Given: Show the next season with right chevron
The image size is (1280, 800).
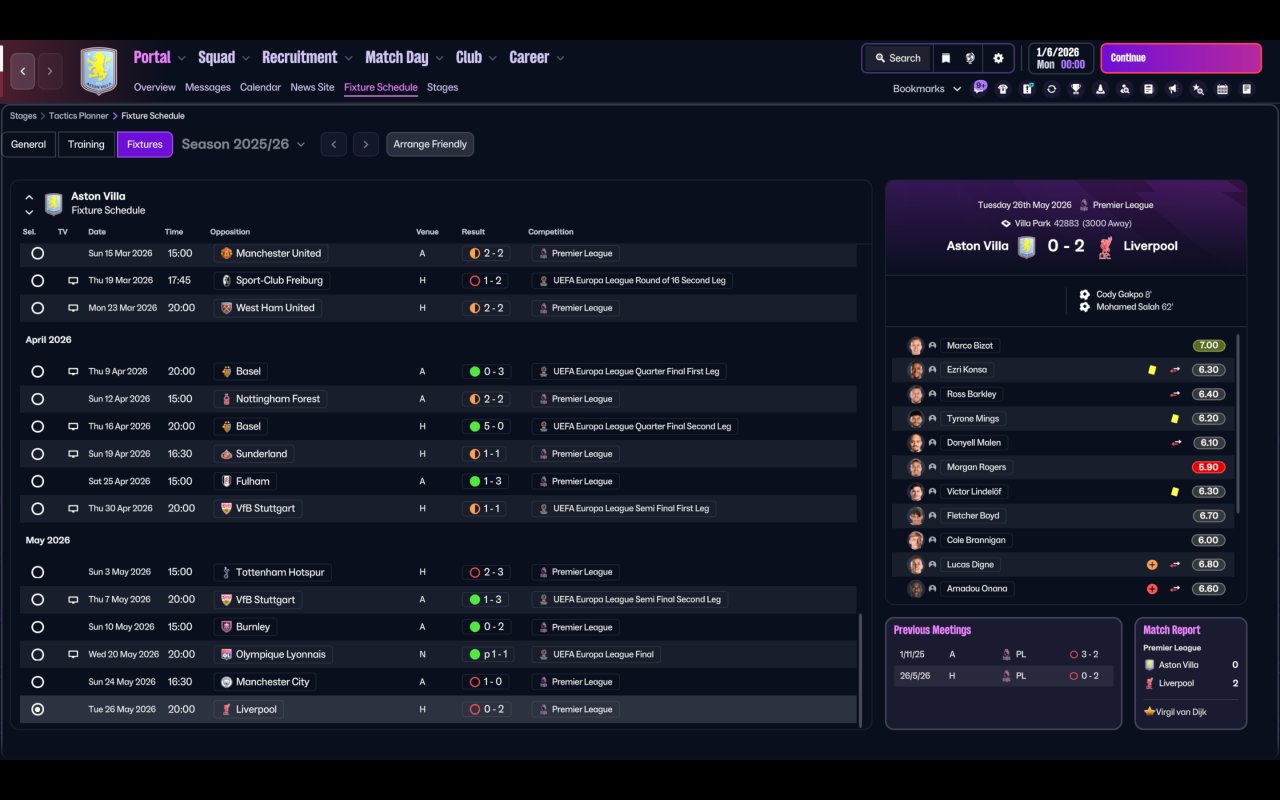Looking at the screenshot, I should (x=366, y=144).
